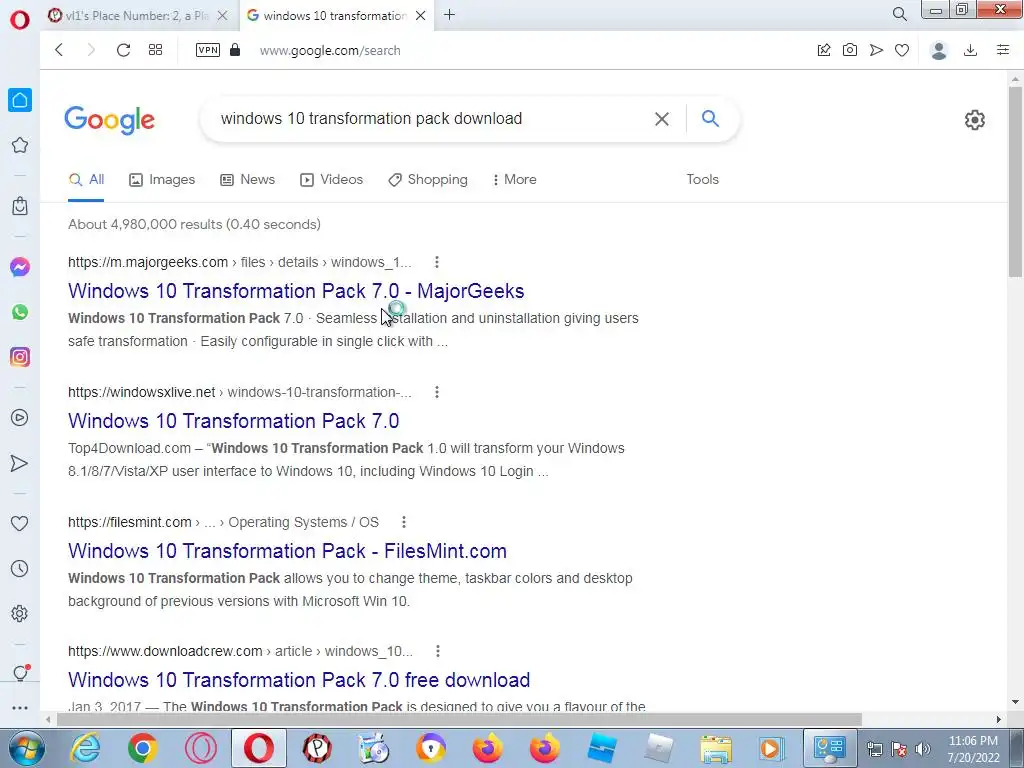This screenshot has height=768, width=1024.
Task: Open Bookmarks star in the sidebar
Action: tap(20, 145)
